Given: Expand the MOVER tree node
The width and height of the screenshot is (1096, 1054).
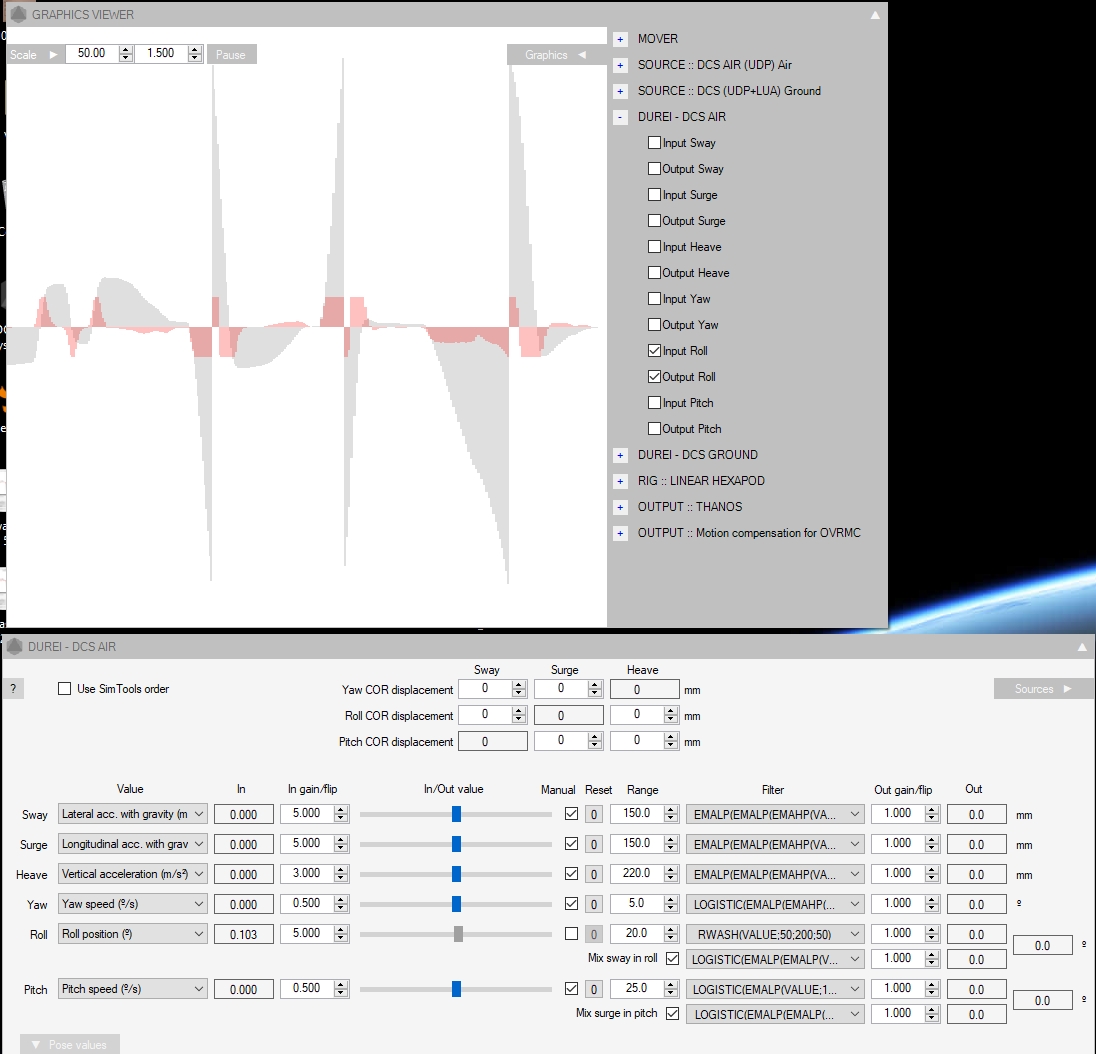Looking at the screenshot, I should (620, 39).
